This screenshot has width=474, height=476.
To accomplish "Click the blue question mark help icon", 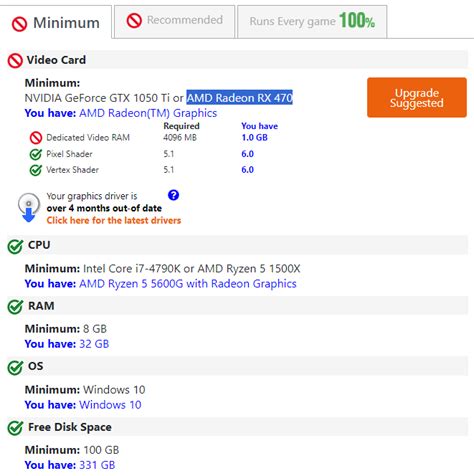I will coord(173,195).
